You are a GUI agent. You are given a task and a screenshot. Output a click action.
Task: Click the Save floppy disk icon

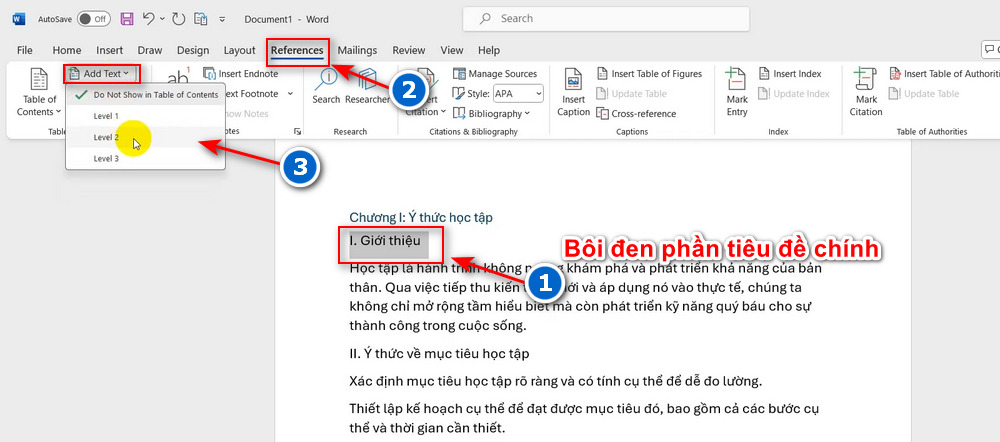[127, 19]
